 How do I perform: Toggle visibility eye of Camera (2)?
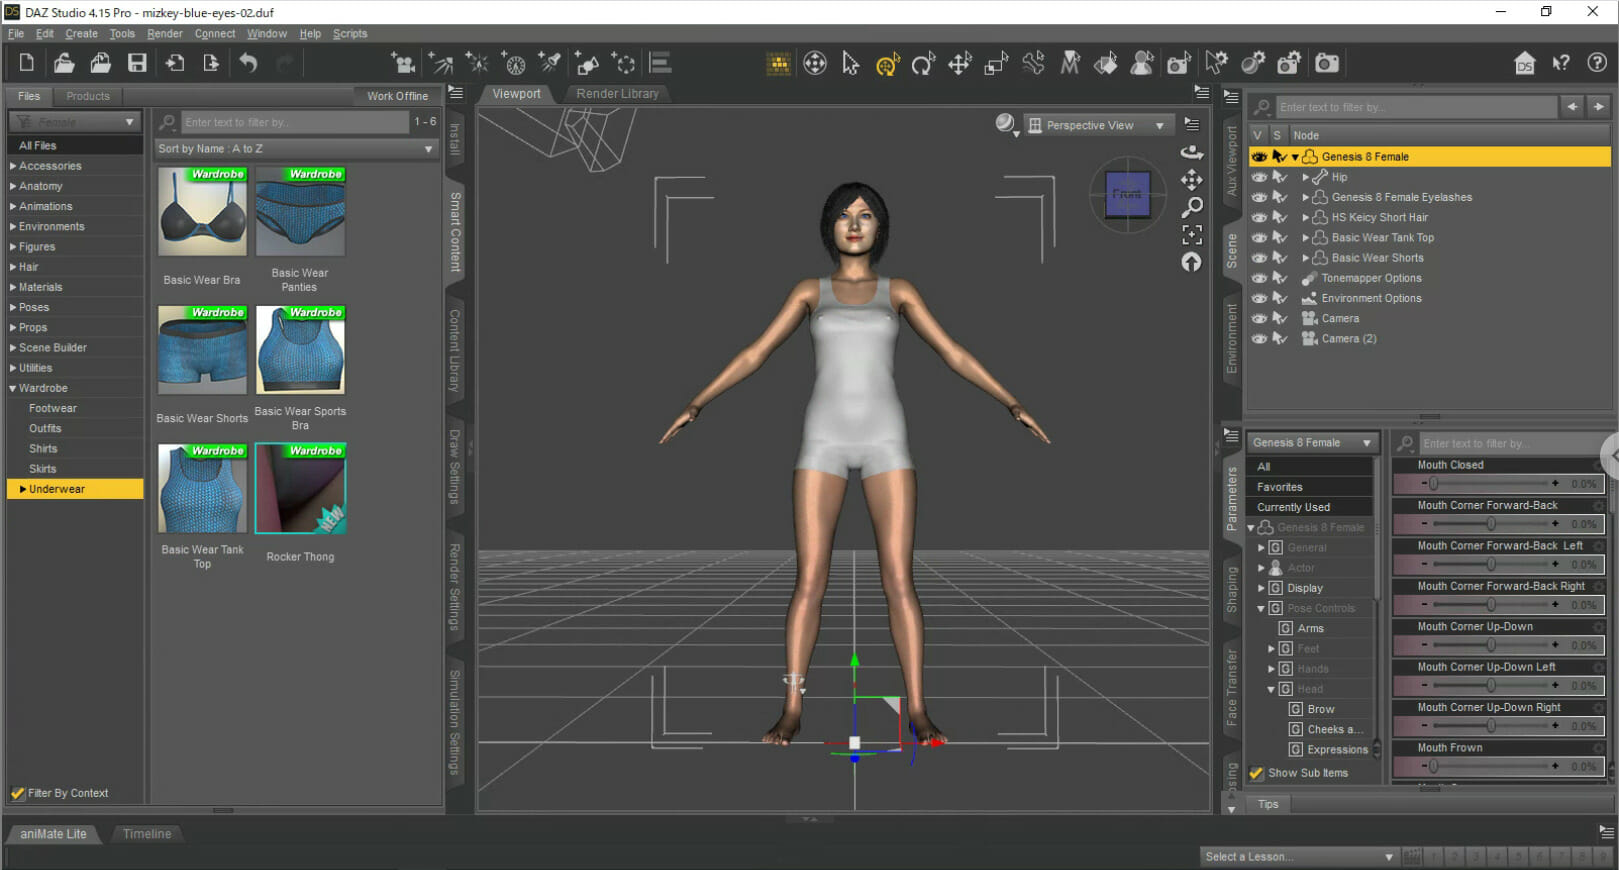pyautogui.click(x=1259, y=338)
